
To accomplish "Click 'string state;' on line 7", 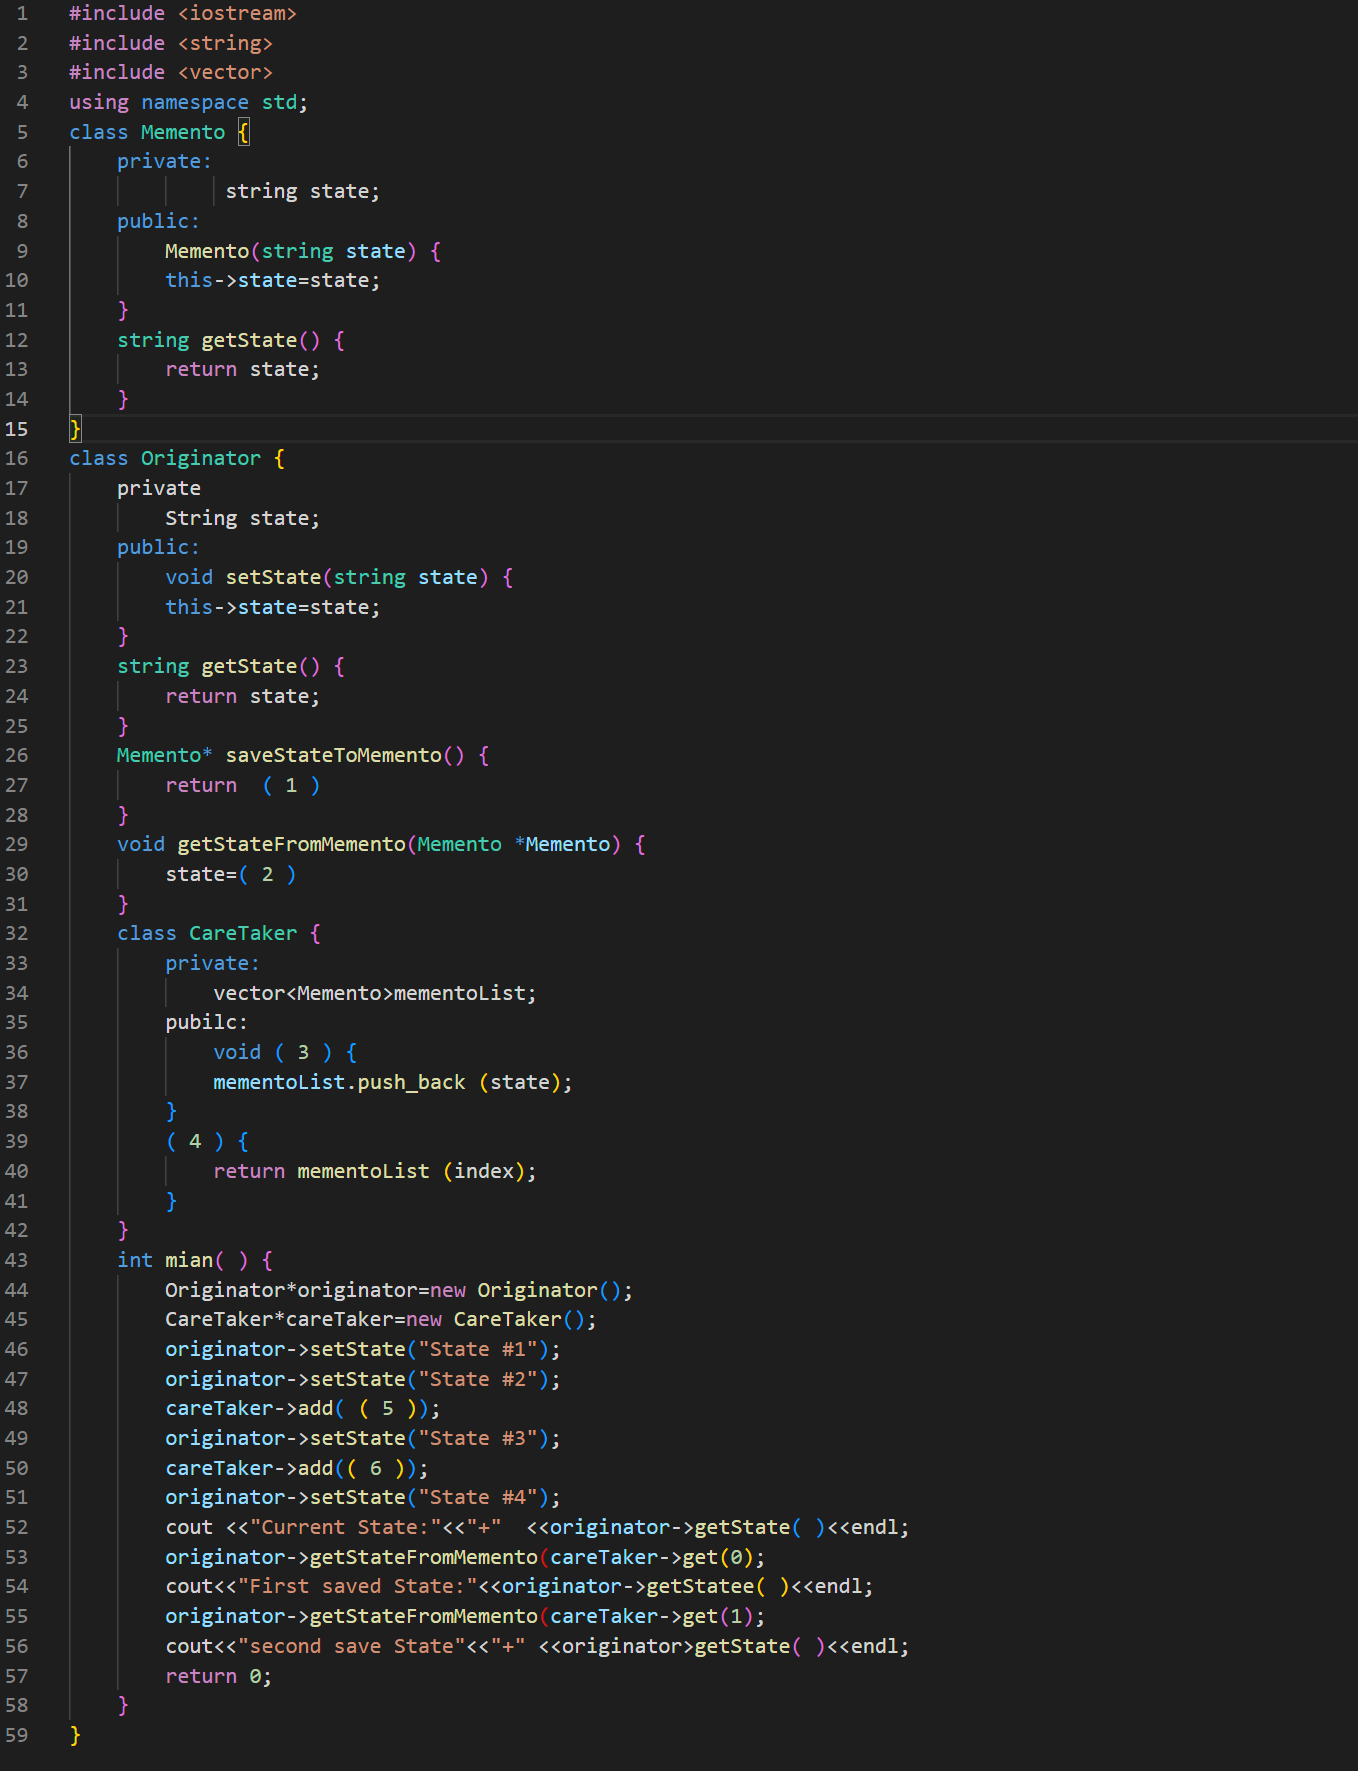I will 303,192.
